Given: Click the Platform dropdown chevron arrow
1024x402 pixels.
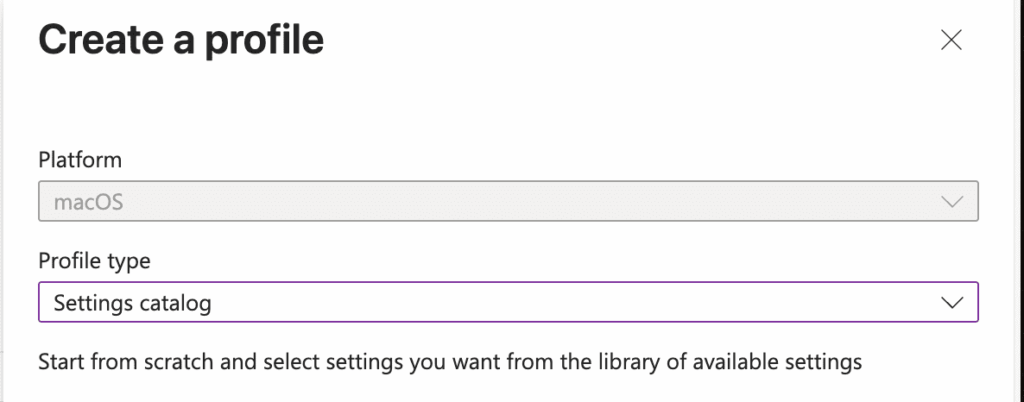Looking at the screenshot, I should pyautogui.click(x=952, y=202).
